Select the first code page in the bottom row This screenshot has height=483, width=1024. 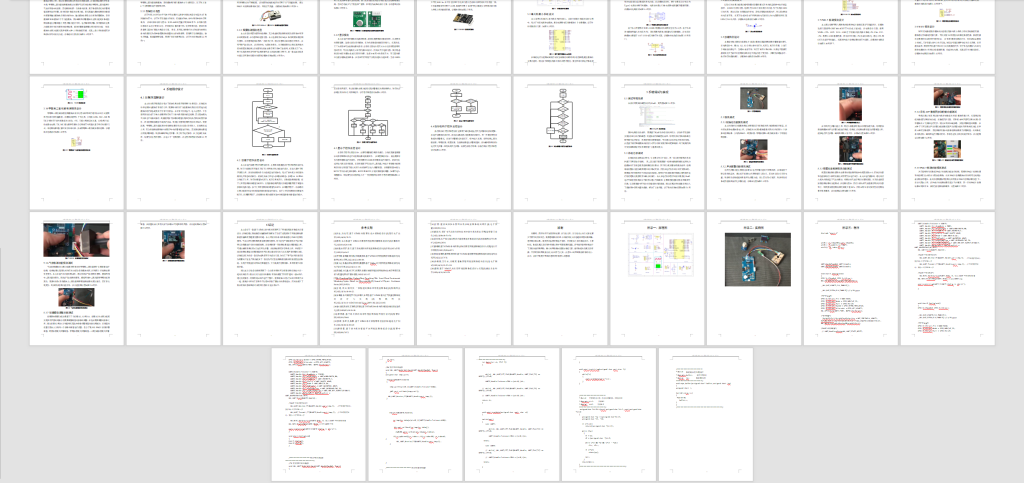(319, 413)
